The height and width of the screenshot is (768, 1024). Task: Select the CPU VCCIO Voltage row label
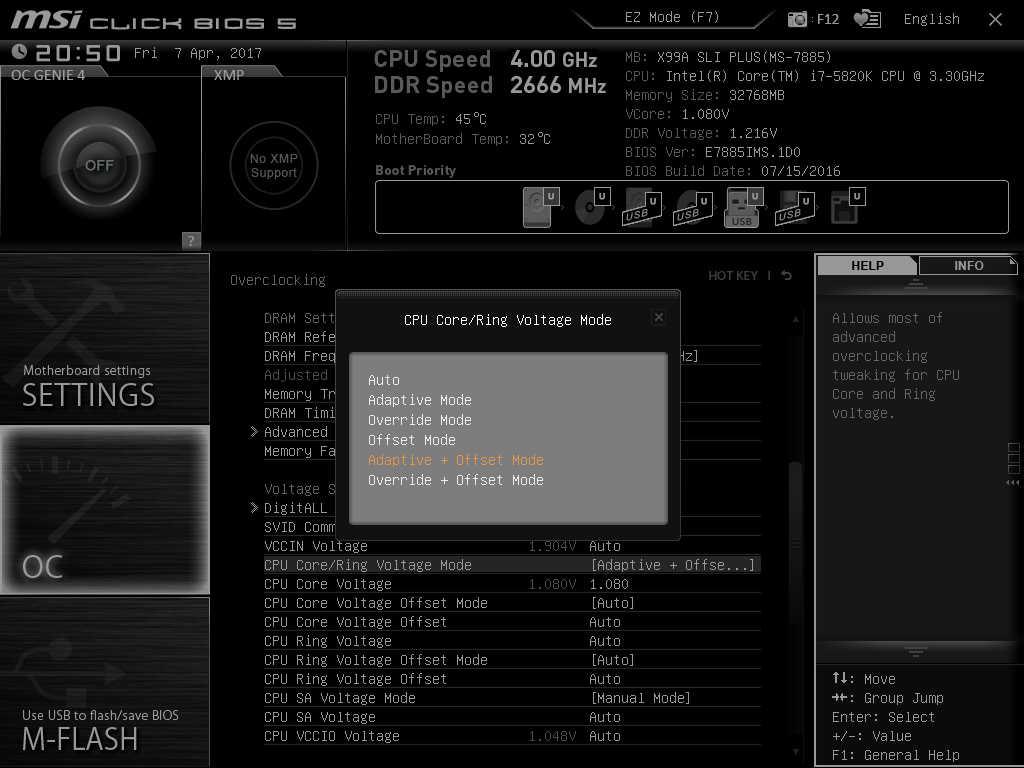332,736
